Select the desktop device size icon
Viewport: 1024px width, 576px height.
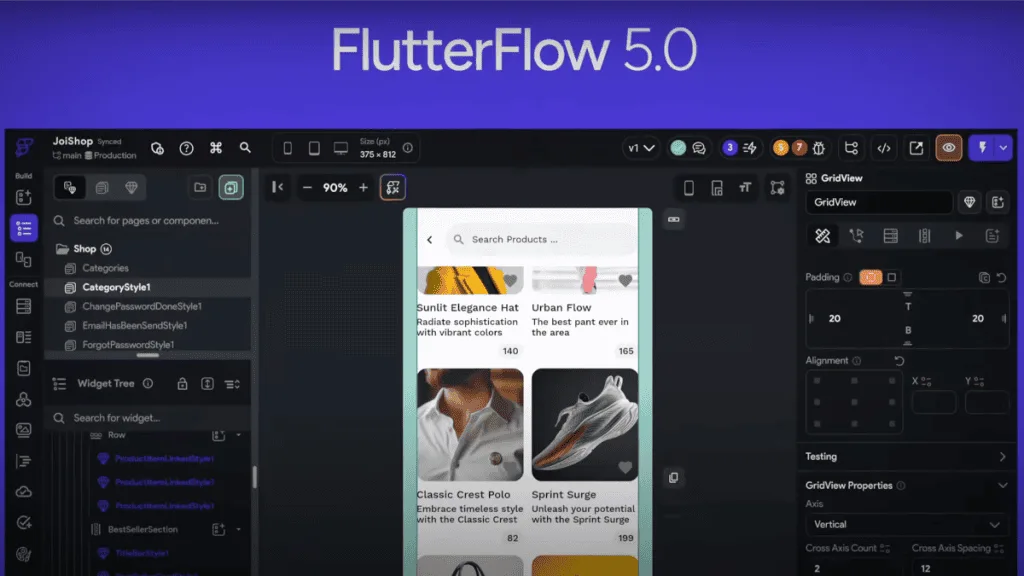(x=341, y=148)
